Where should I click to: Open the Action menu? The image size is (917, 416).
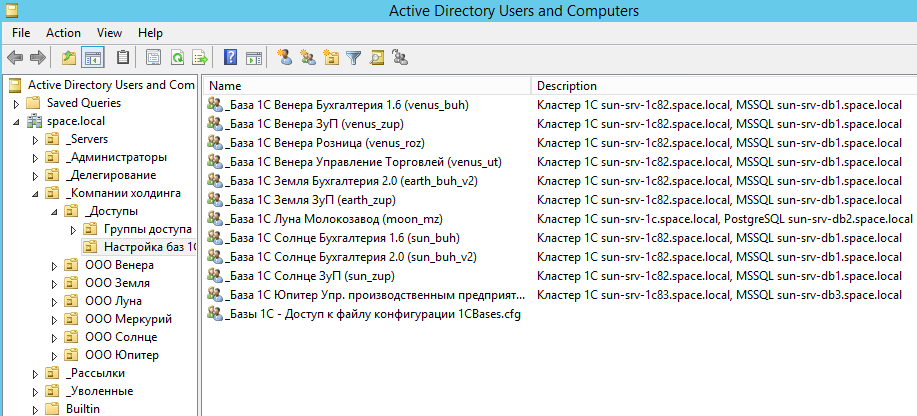(x=63, y=33)
